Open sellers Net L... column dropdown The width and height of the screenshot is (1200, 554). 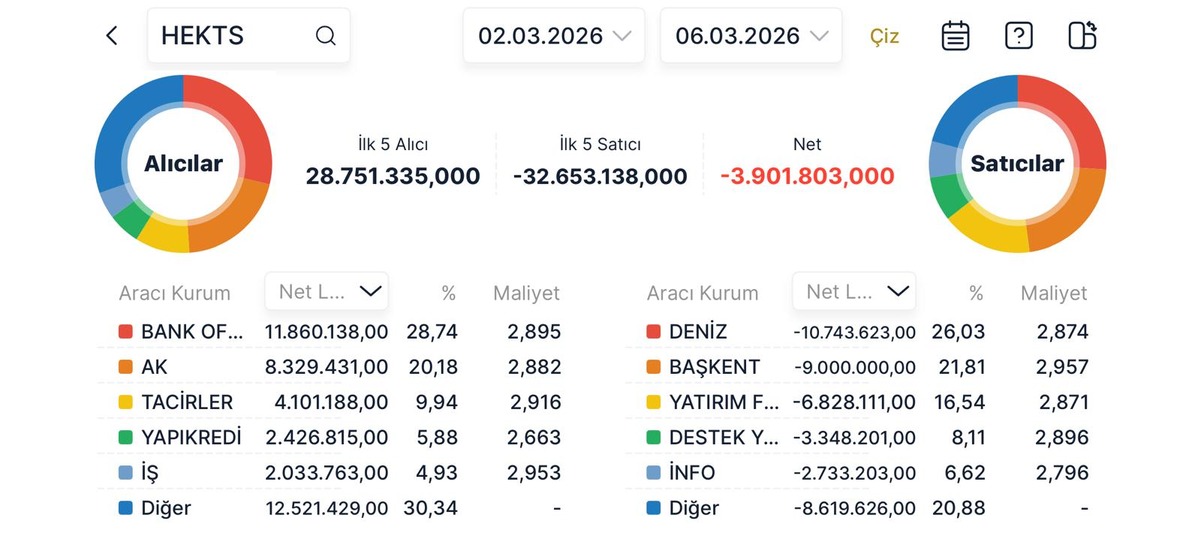pos(854,291)
